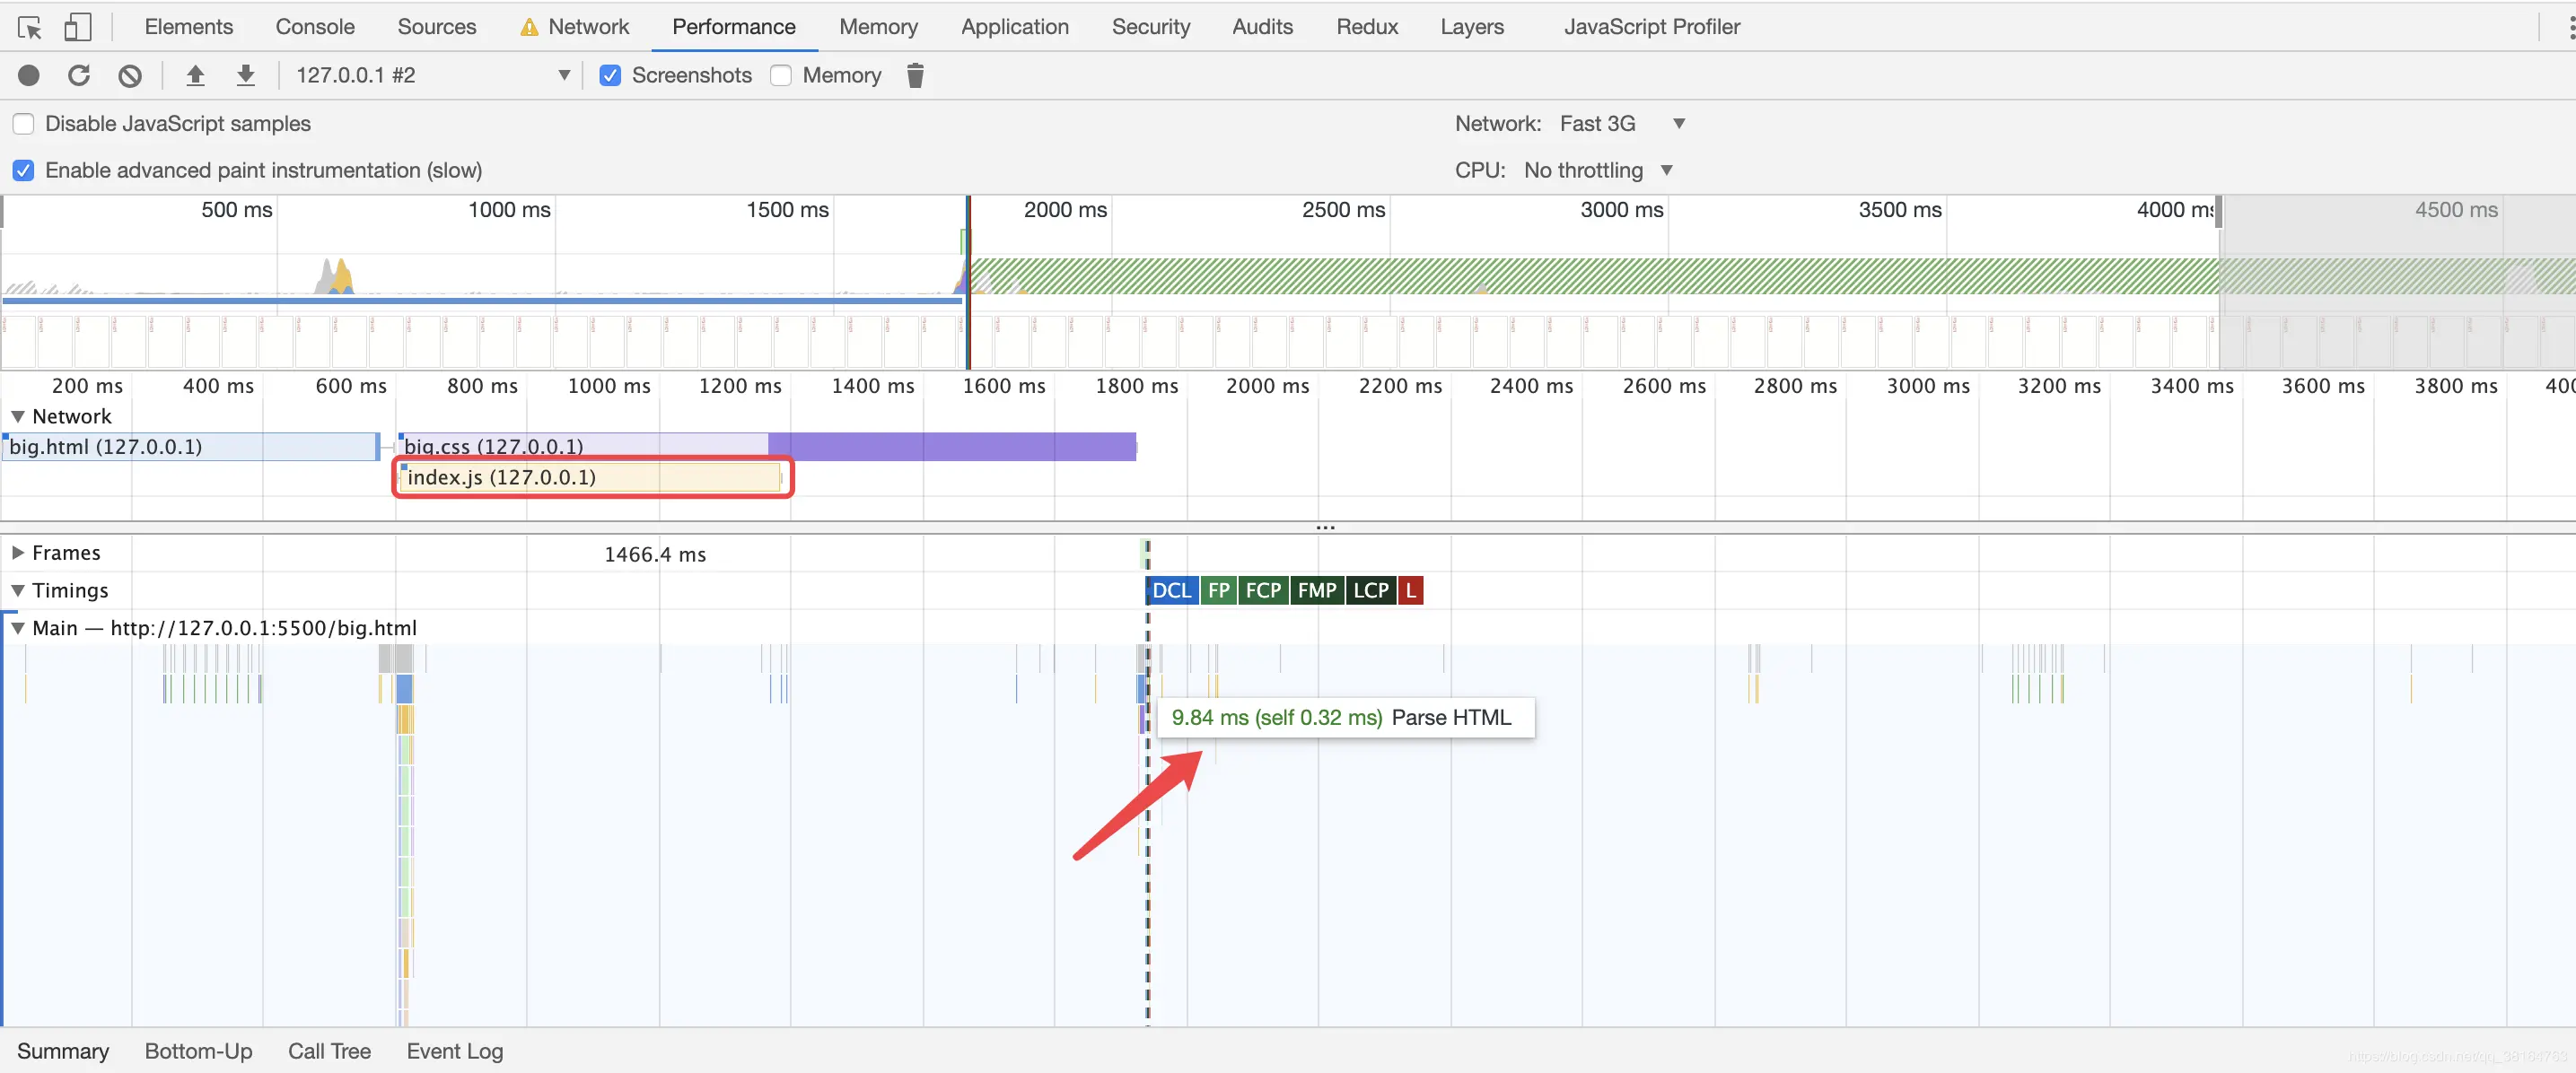Screen dimensions: 2576x1073
Task: Open the CPU No throttling dropdown
Action: pos(1598,170)
